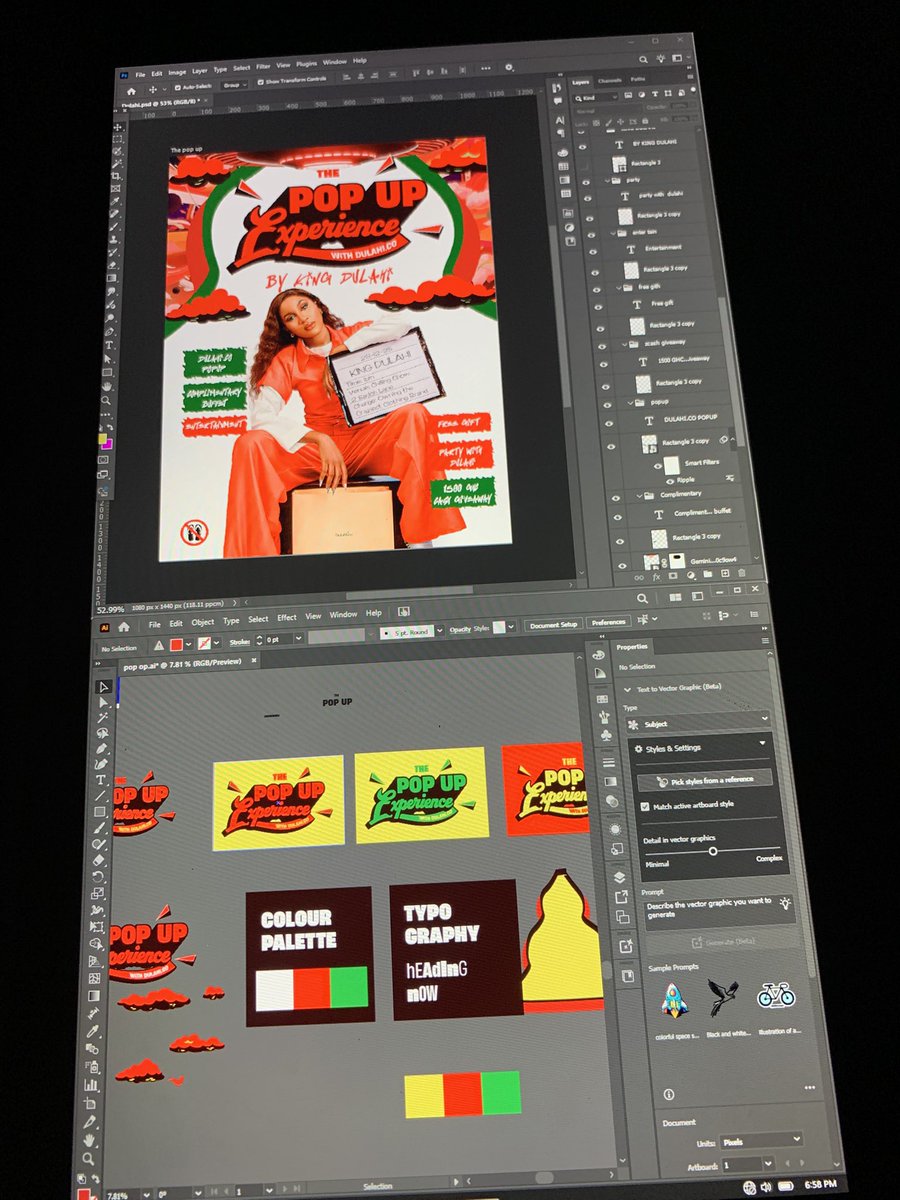The image size is (900, 1200).
Task: Select Illustrator's Direct Selection tool
Action: pyautogui.click(x=103, y=702)
